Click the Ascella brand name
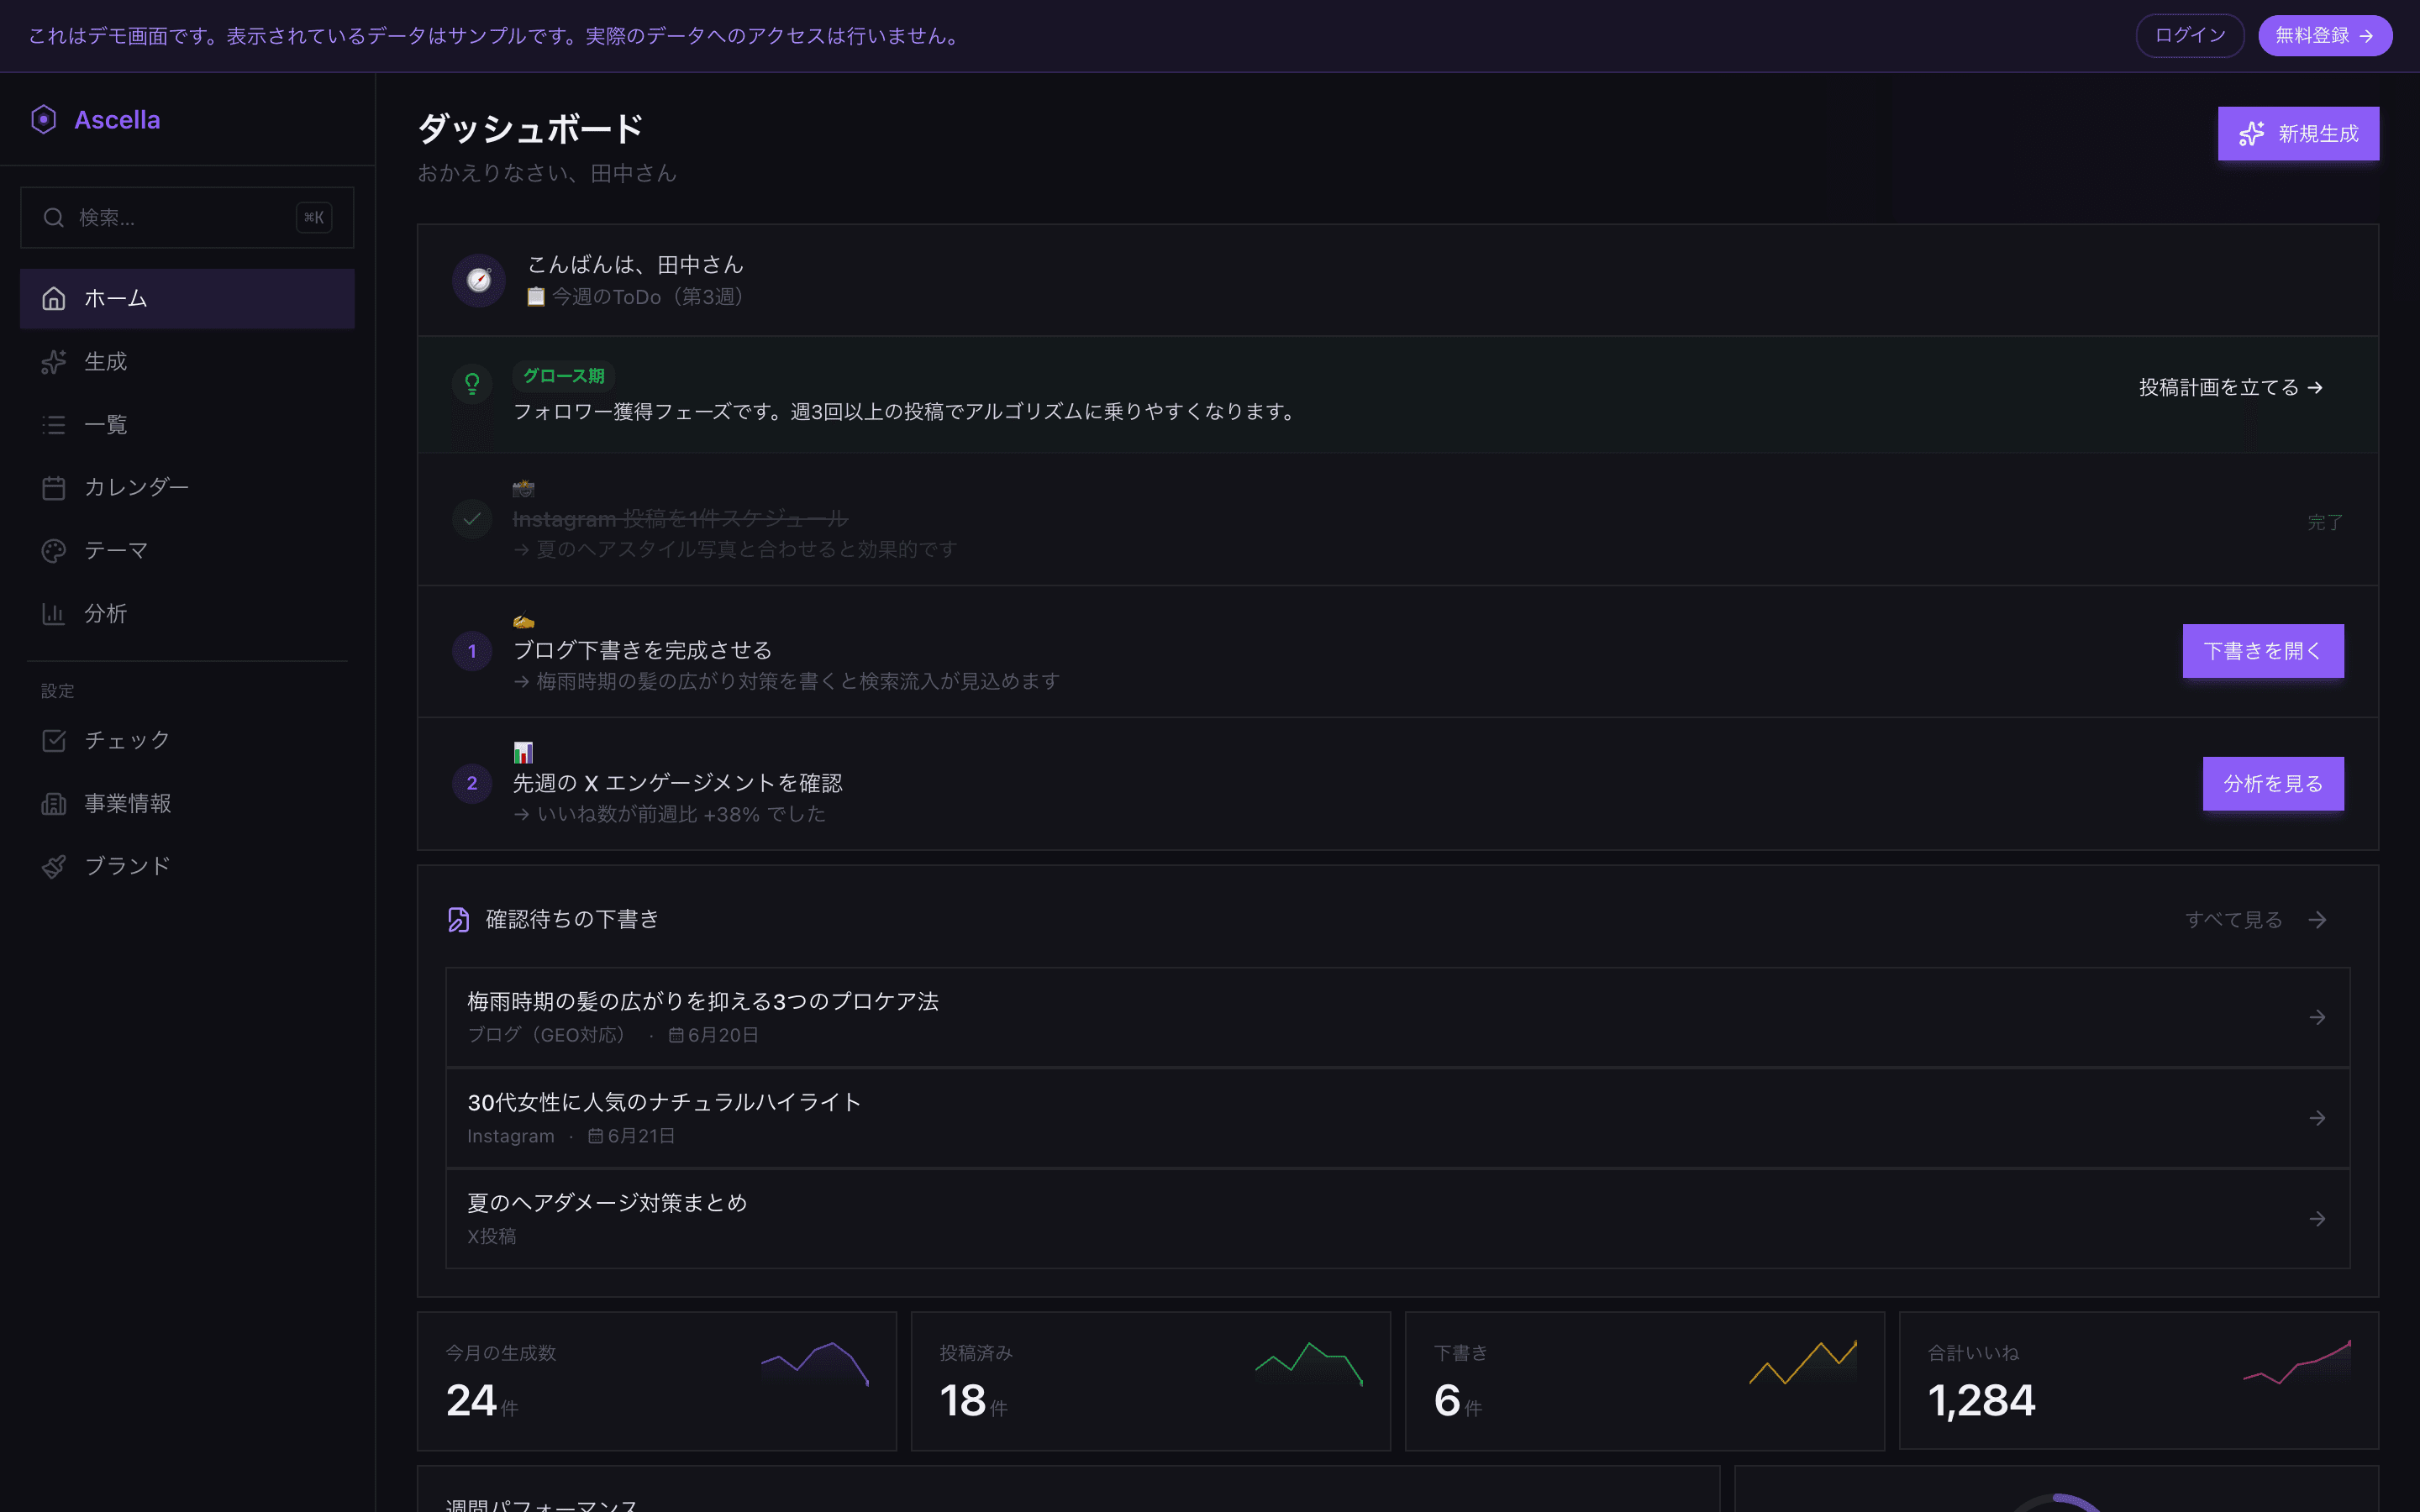2420x1512 pixels. tap(117, 119)
